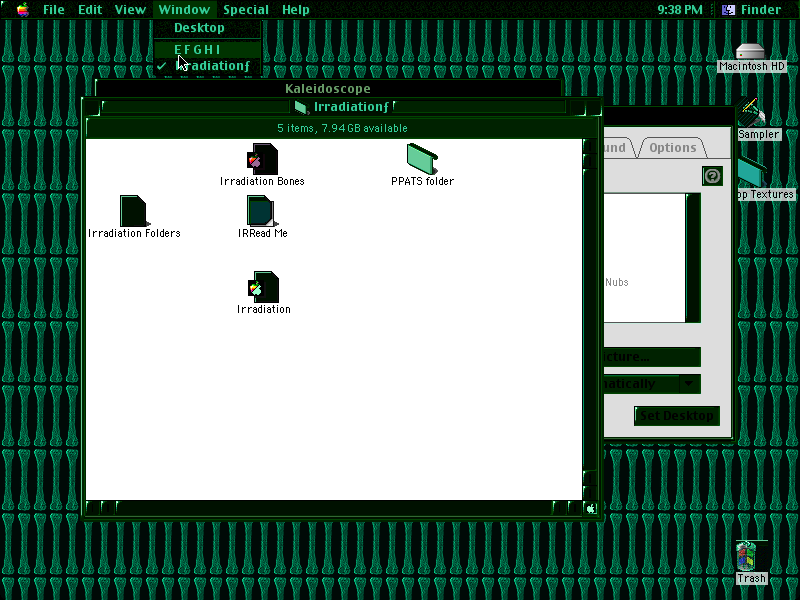Screen dimensions: 800x600
Task: Open the pop-up menu ending in "matically"
Action: point(652,384)
